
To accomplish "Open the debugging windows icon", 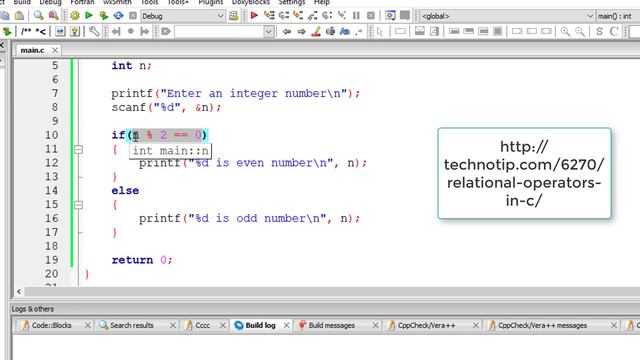I will [x=390, y=16].
